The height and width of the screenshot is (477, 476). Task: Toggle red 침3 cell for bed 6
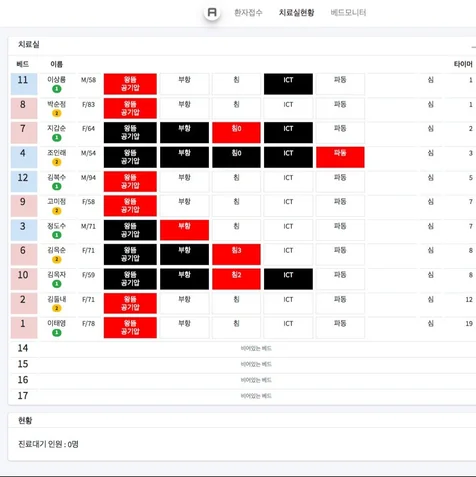click(236, 254)
